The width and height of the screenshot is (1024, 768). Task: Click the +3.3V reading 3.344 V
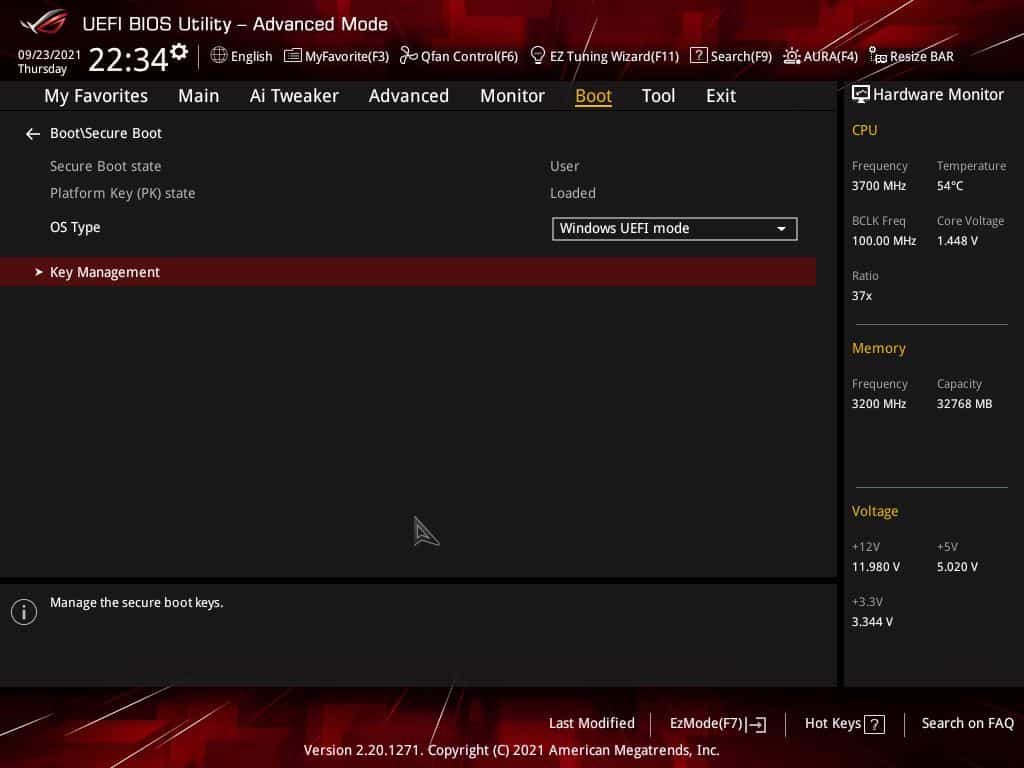point(872,622)
